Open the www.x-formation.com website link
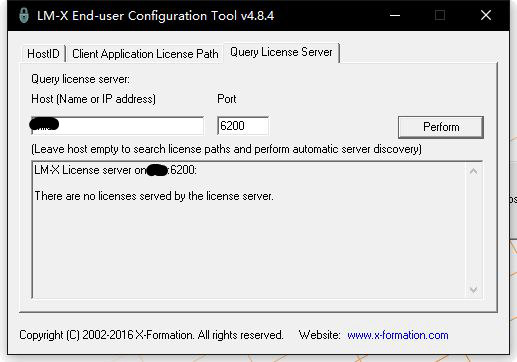The height and width of the screenshot is (362, 517). point(398,335)
